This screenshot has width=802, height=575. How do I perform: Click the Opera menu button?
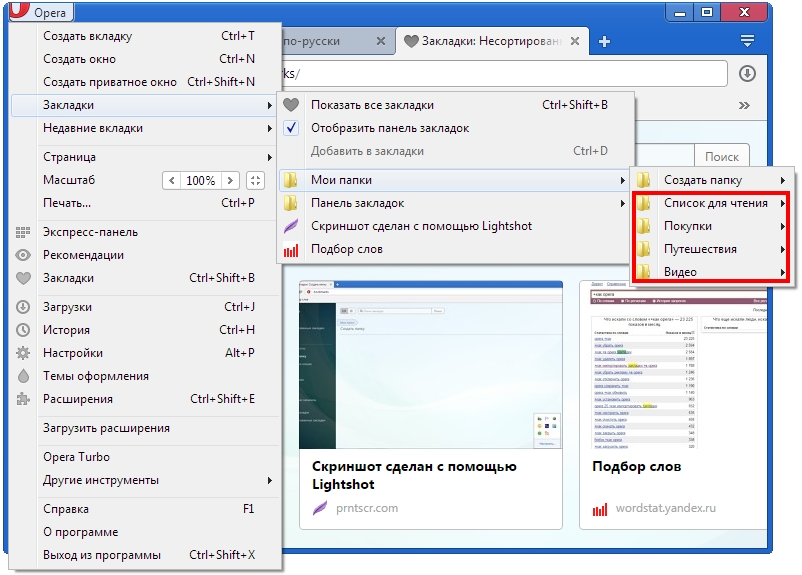pos(41,12)
